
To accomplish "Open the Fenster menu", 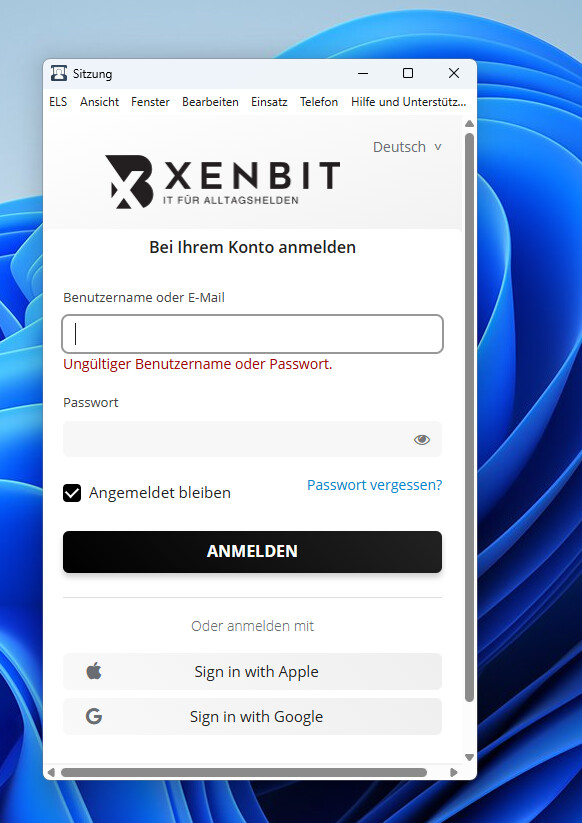I will (150, 102).
